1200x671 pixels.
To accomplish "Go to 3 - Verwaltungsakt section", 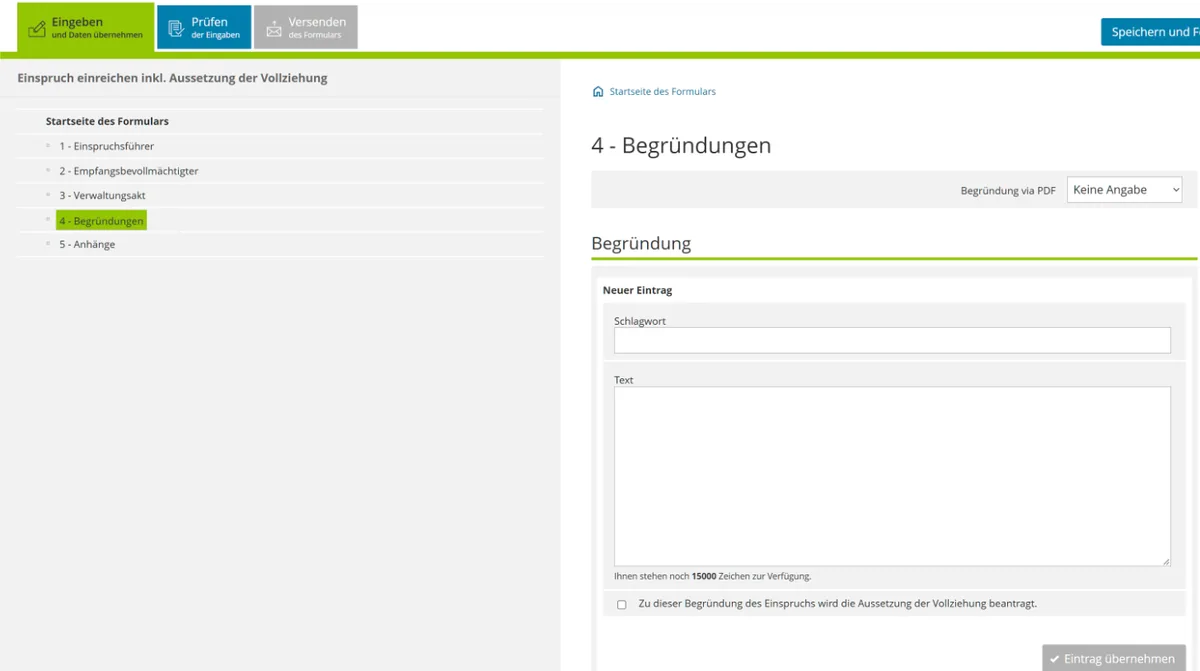I will point(102,195).
